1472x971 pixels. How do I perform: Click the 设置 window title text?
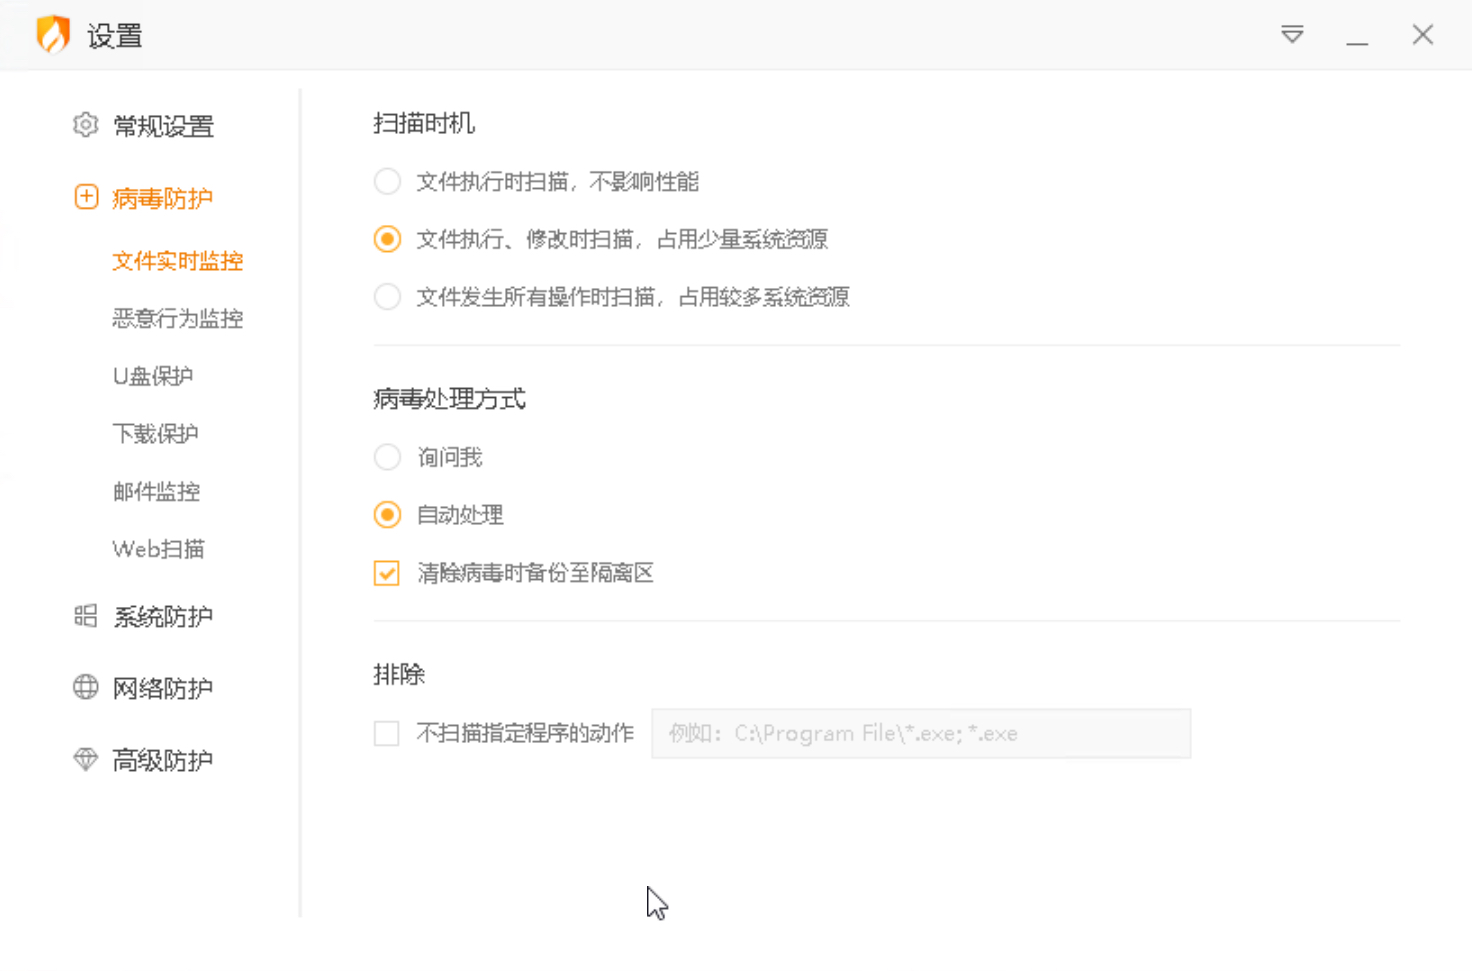[x=115, y=36]
